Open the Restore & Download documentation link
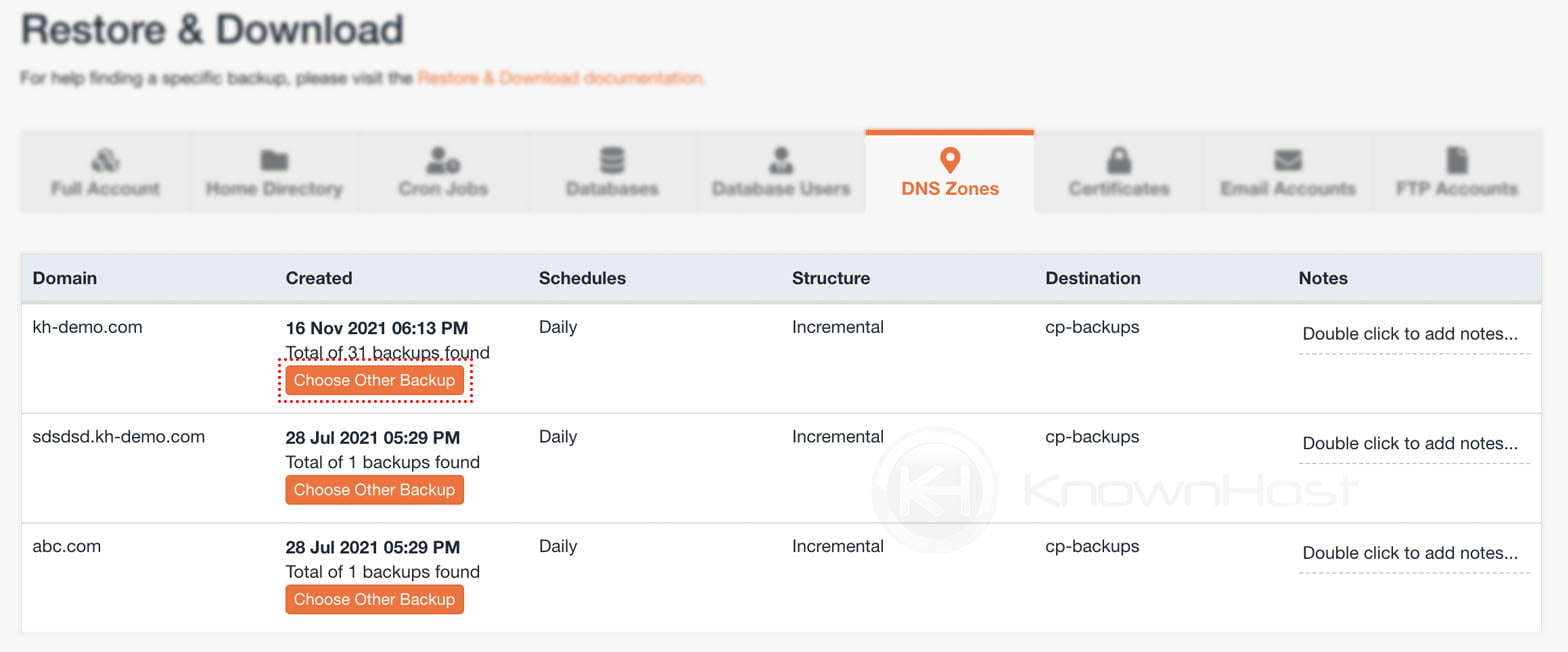 click(561, 77)
